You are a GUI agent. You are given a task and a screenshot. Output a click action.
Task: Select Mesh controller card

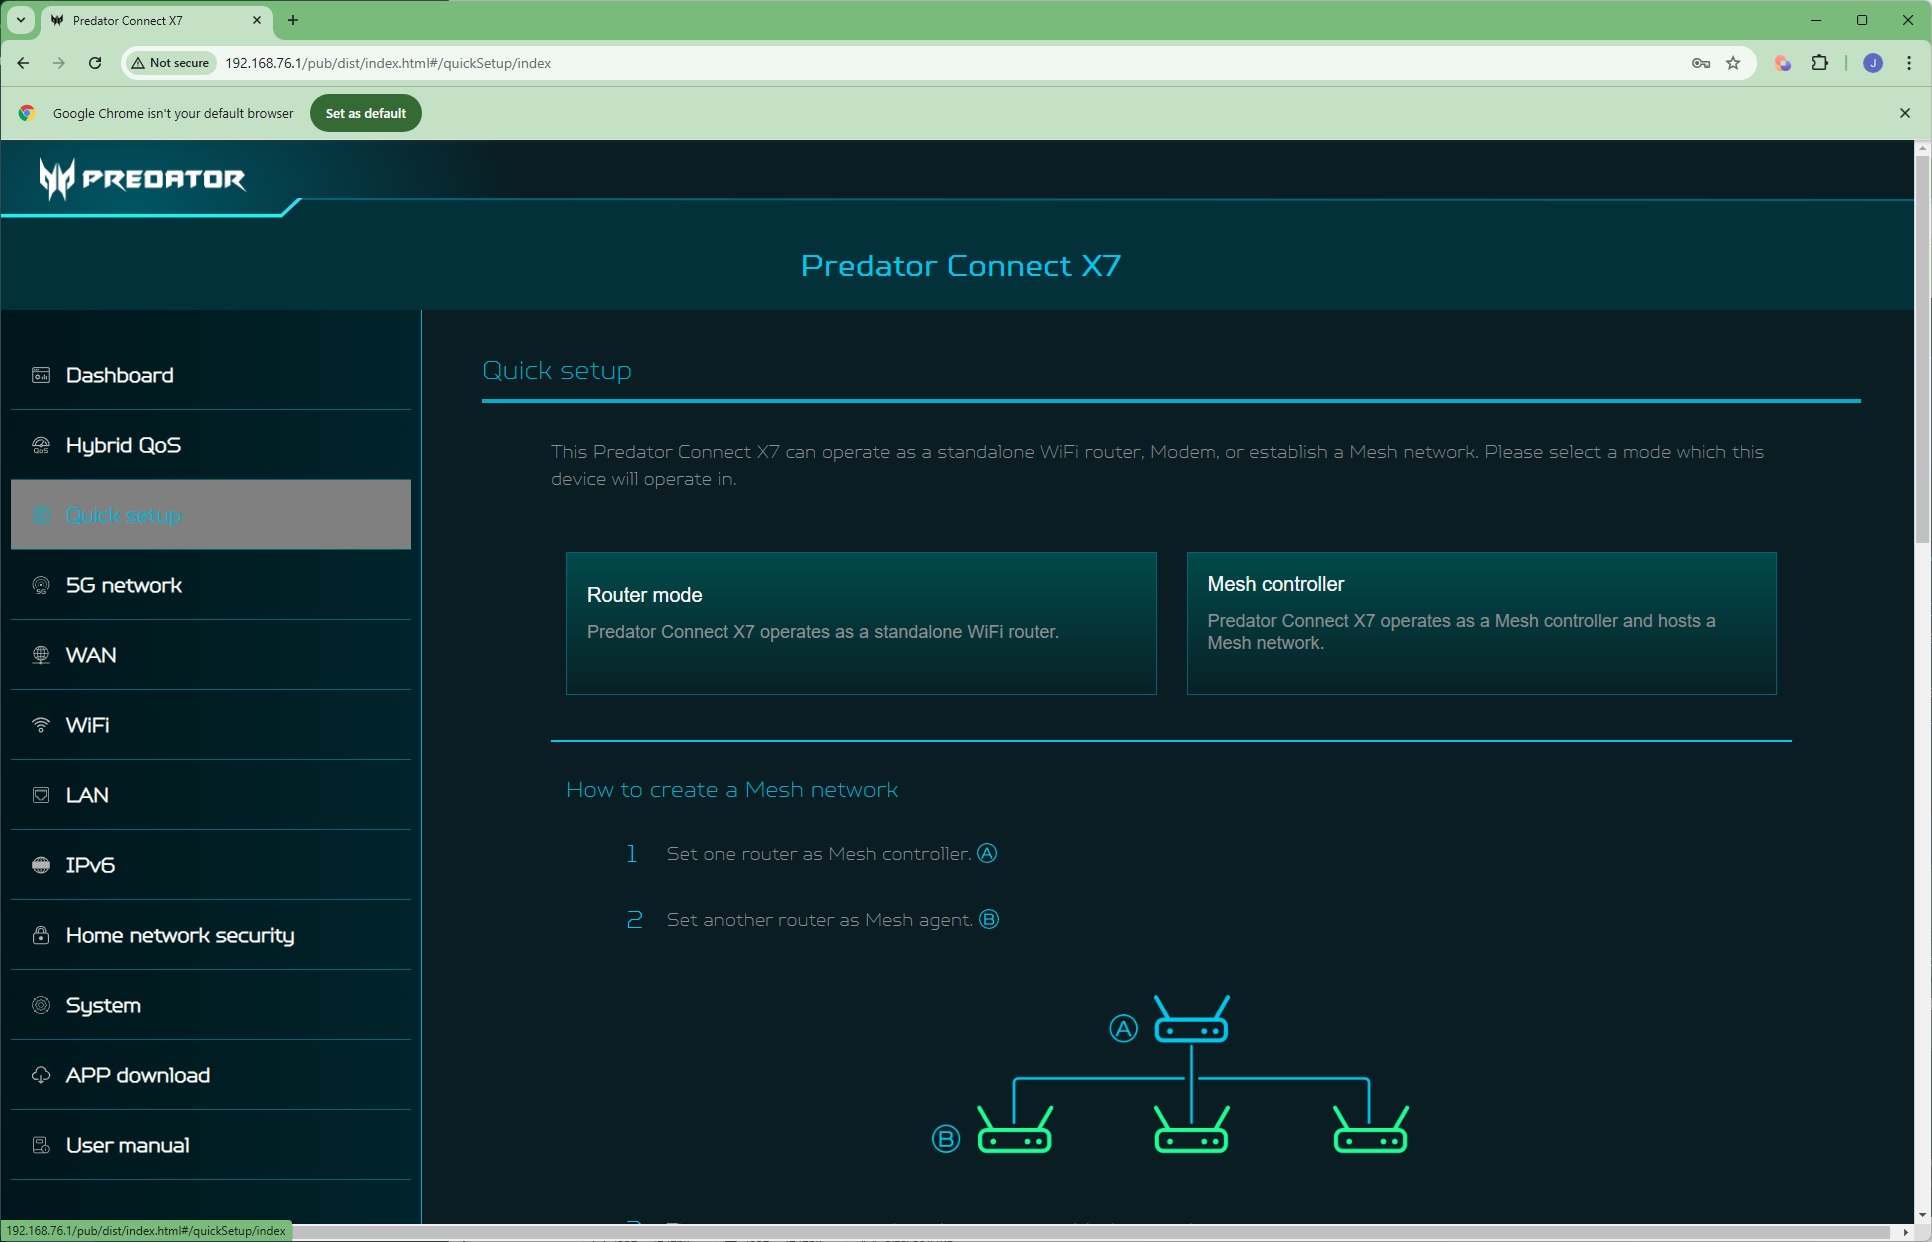pos(1481,623)
